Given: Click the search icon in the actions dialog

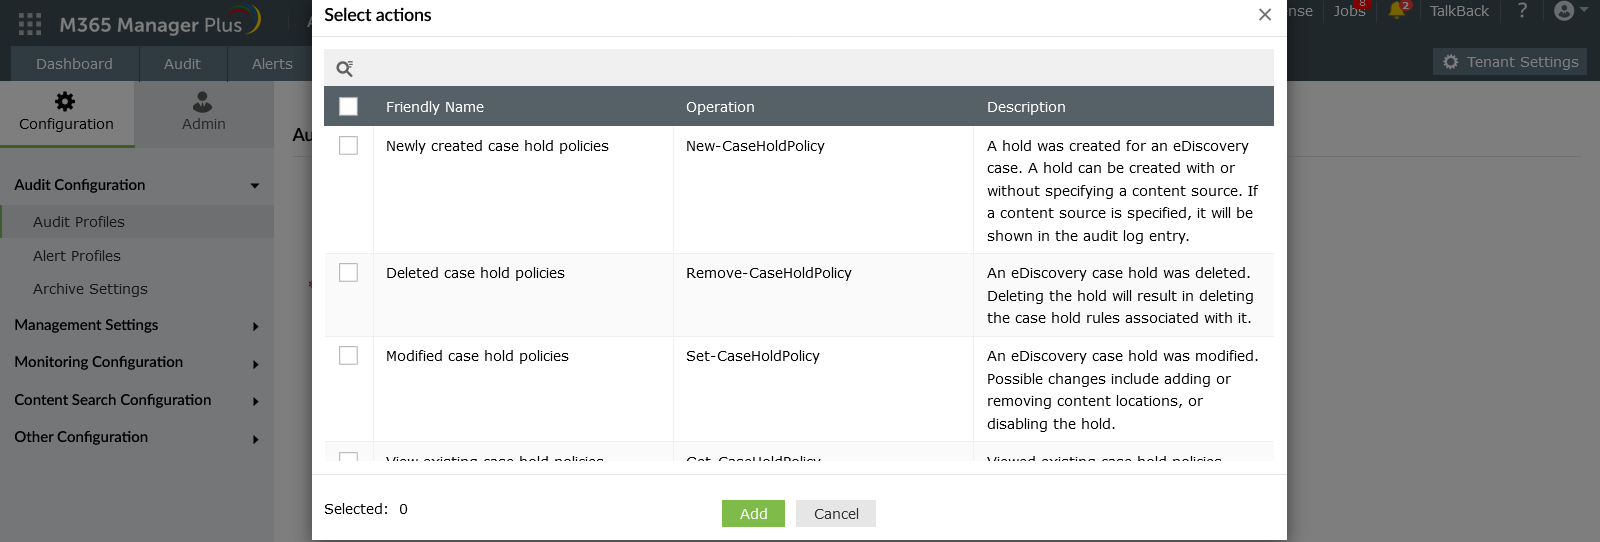Looking at the screenshot, I should pyautogui.click(x=344, y=68).
